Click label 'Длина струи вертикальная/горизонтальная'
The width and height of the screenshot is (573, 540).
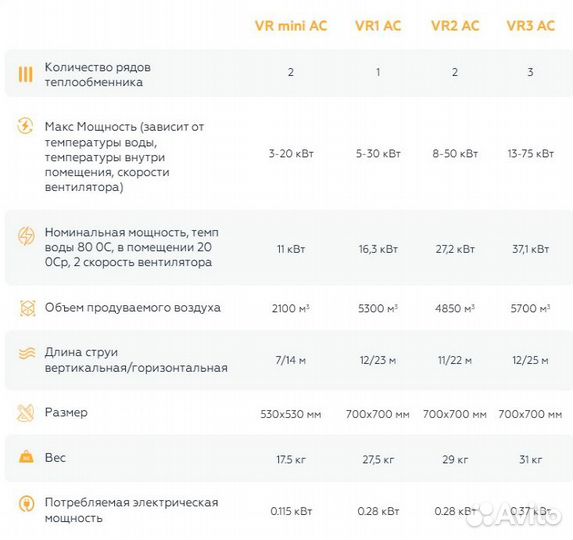(136, 360)
